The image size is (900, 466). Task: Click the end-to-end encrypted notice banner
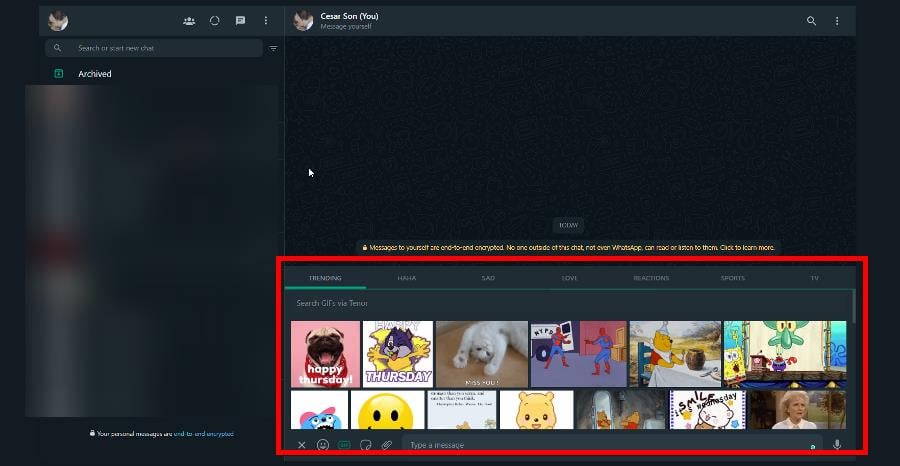568,248
